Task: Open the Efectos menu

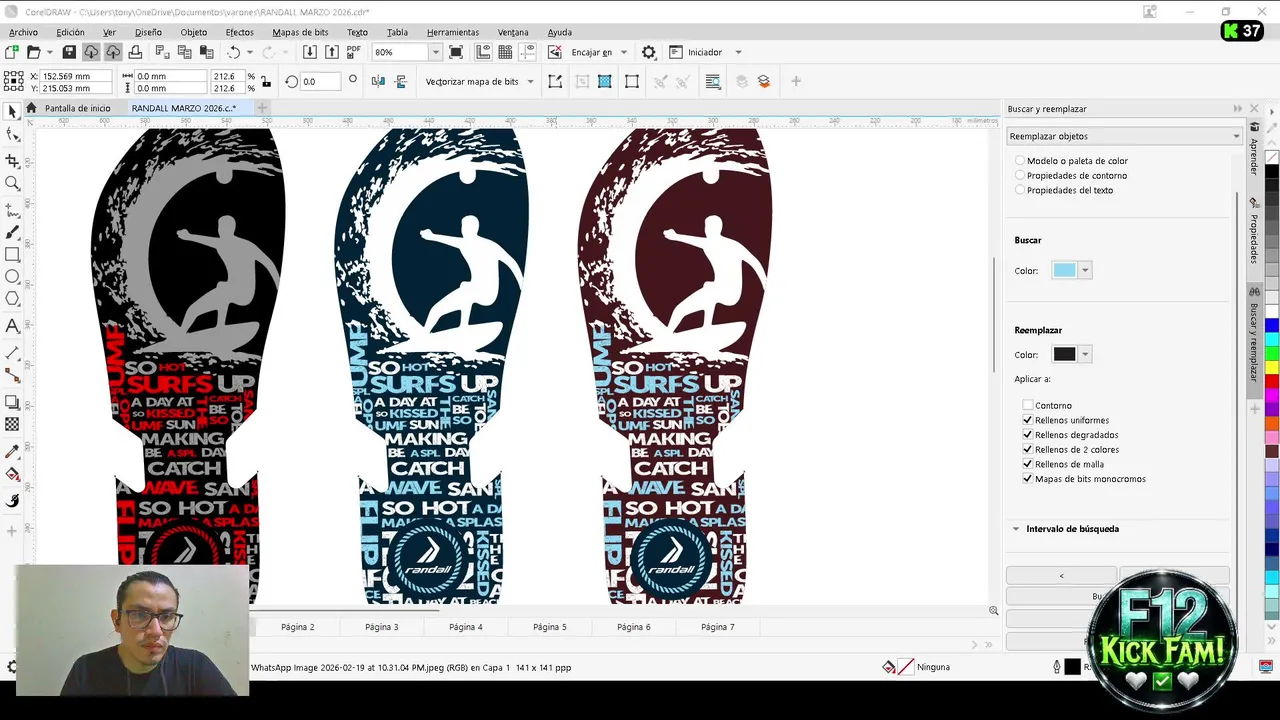Action: (239, 32)
